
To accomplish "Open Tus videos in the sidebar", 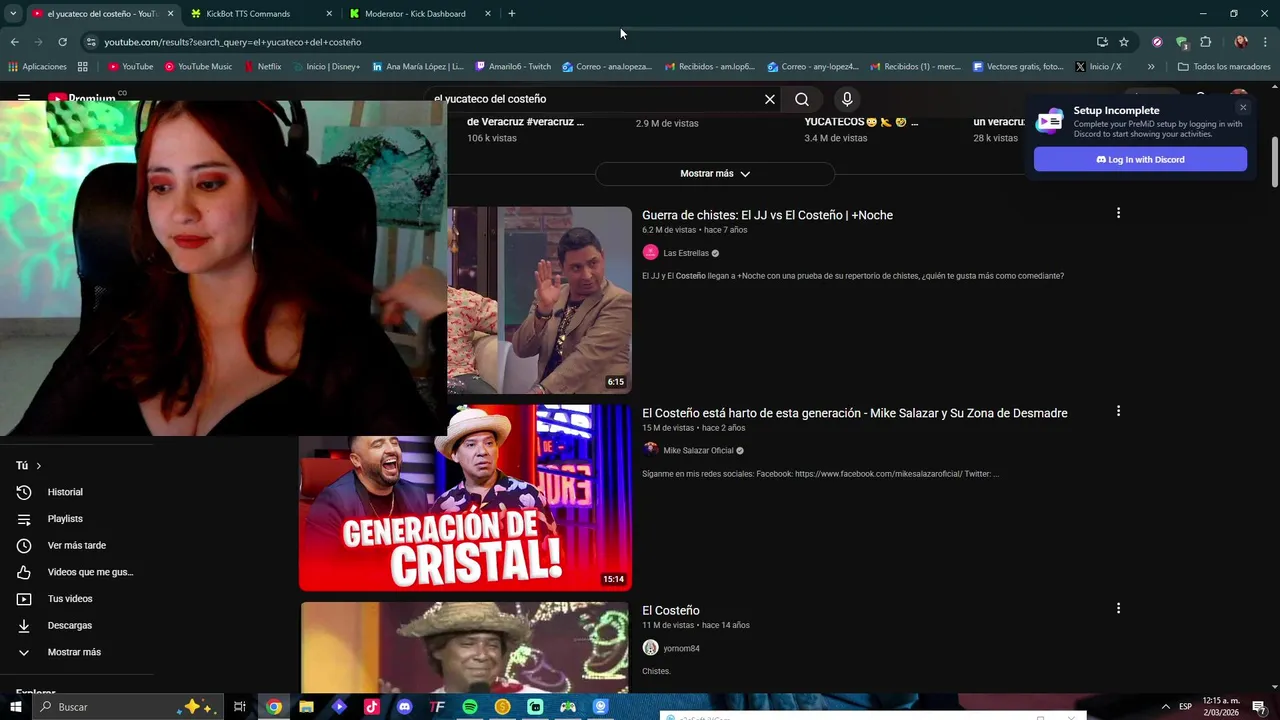I will tap(70, 599).
